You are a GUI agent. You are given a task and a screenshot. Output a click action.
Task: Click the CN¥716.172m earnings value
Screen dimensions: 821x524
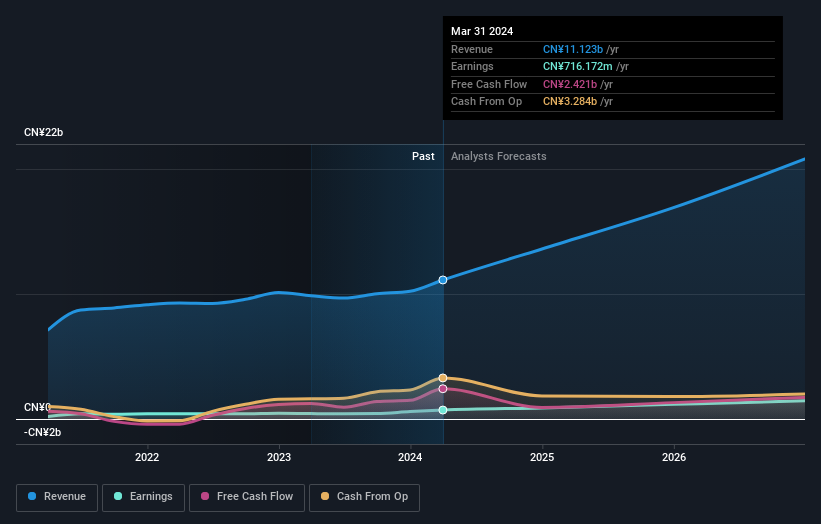pos(578,66)
